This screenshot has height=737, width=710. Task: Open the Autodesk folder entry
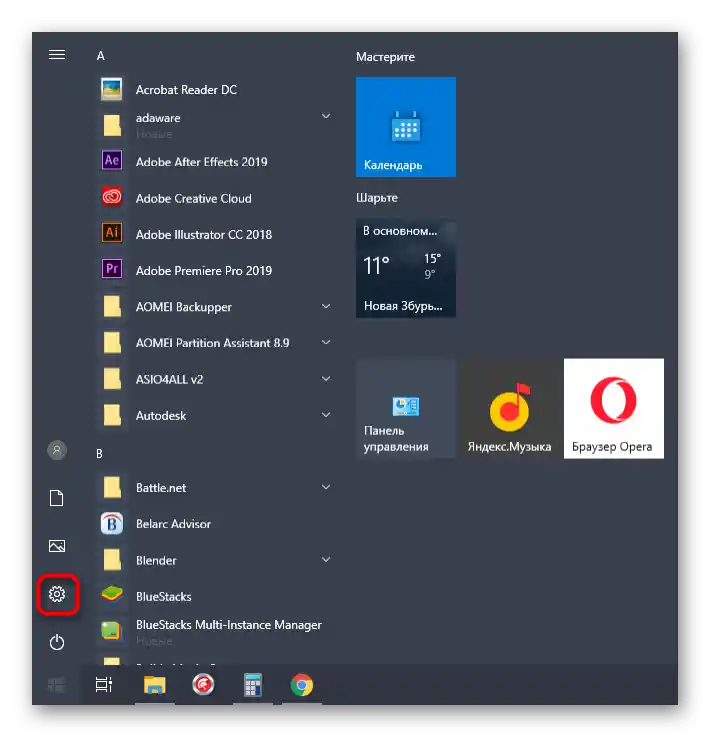(x=214, y=415)
